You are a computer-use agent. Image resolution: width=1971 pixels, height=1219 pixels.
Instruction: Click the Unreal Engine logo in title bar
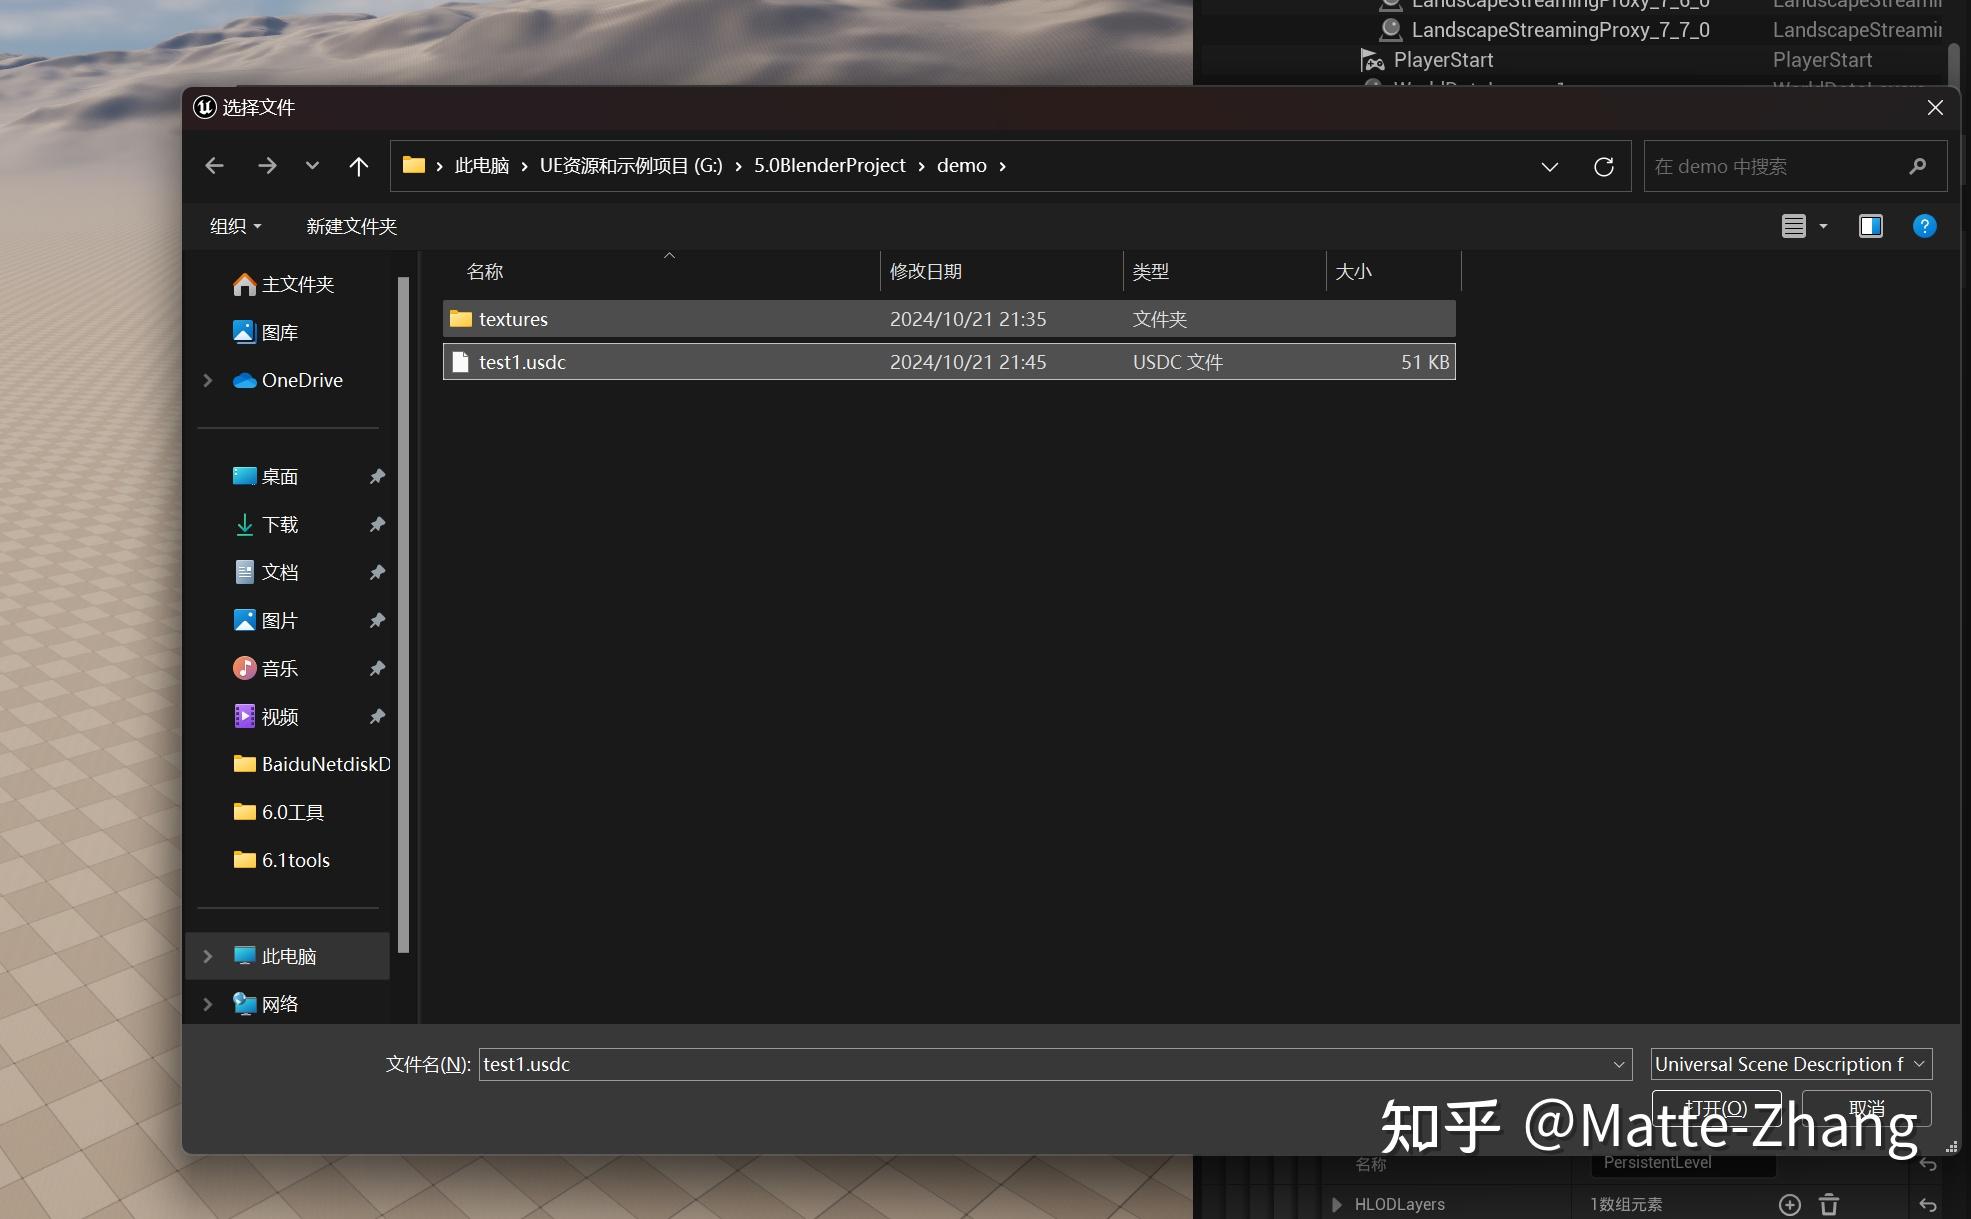click(x=204, y=107)
